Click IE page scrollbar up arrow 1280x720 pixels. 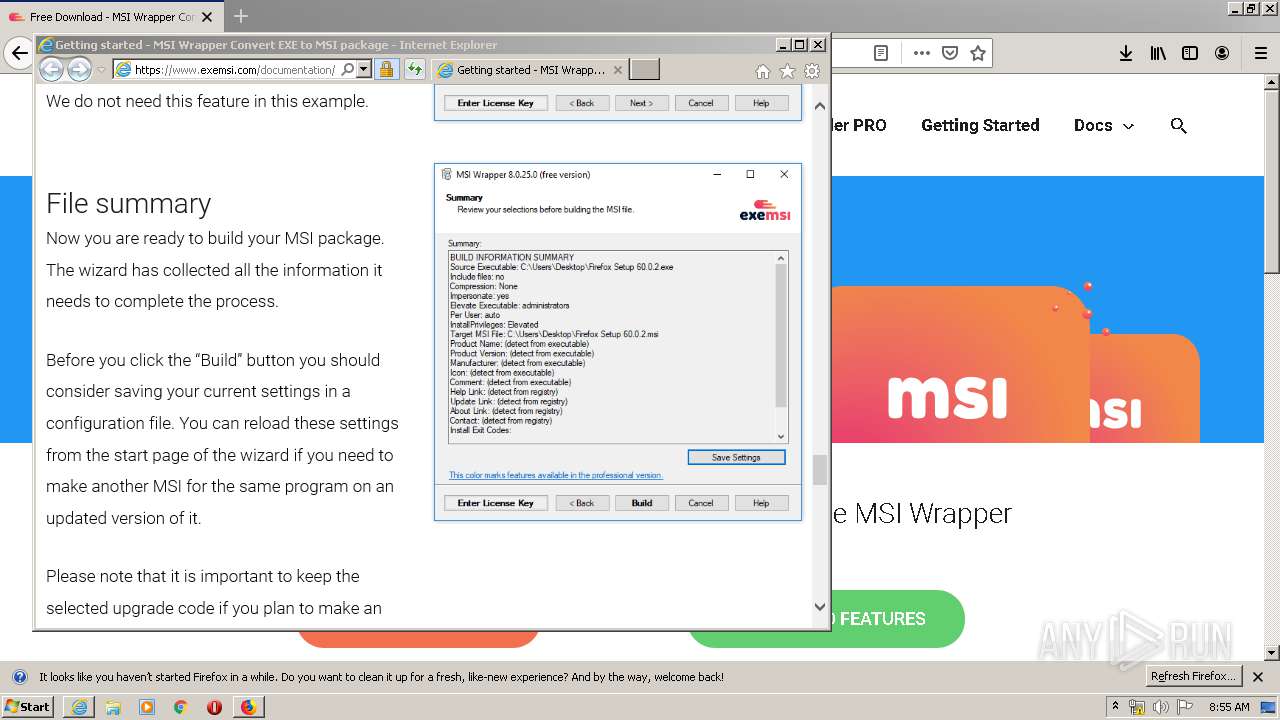point(820,106)
